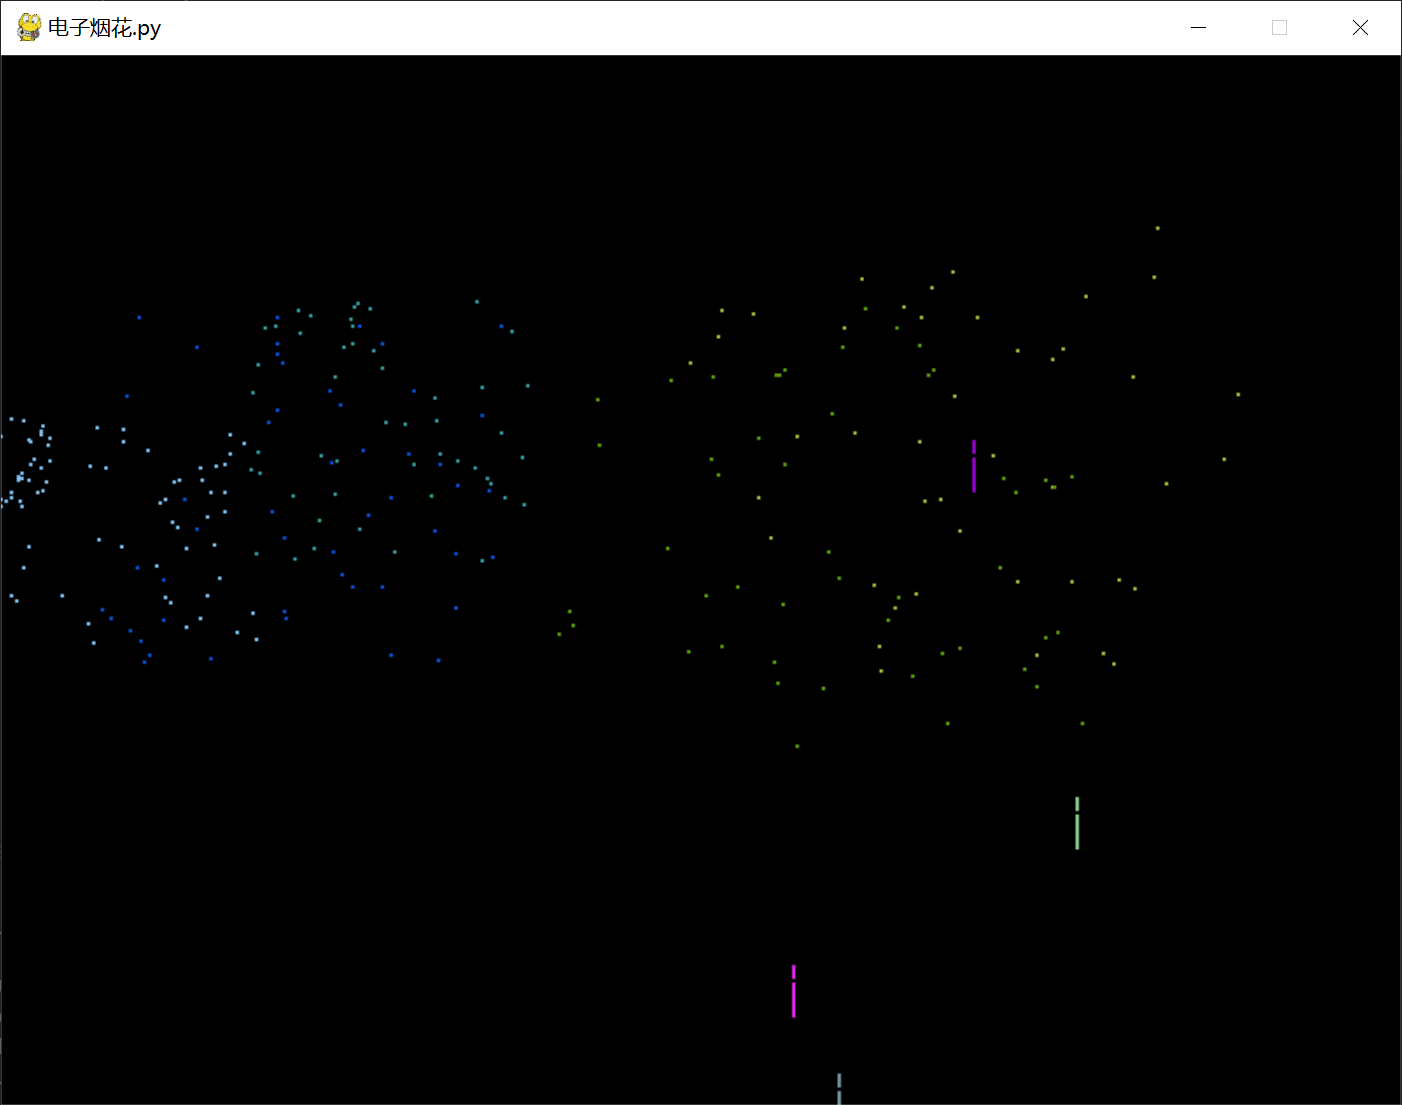Click the topmost yellow spark of the firework
Screen dimensions: 1402x1105
1158,228
